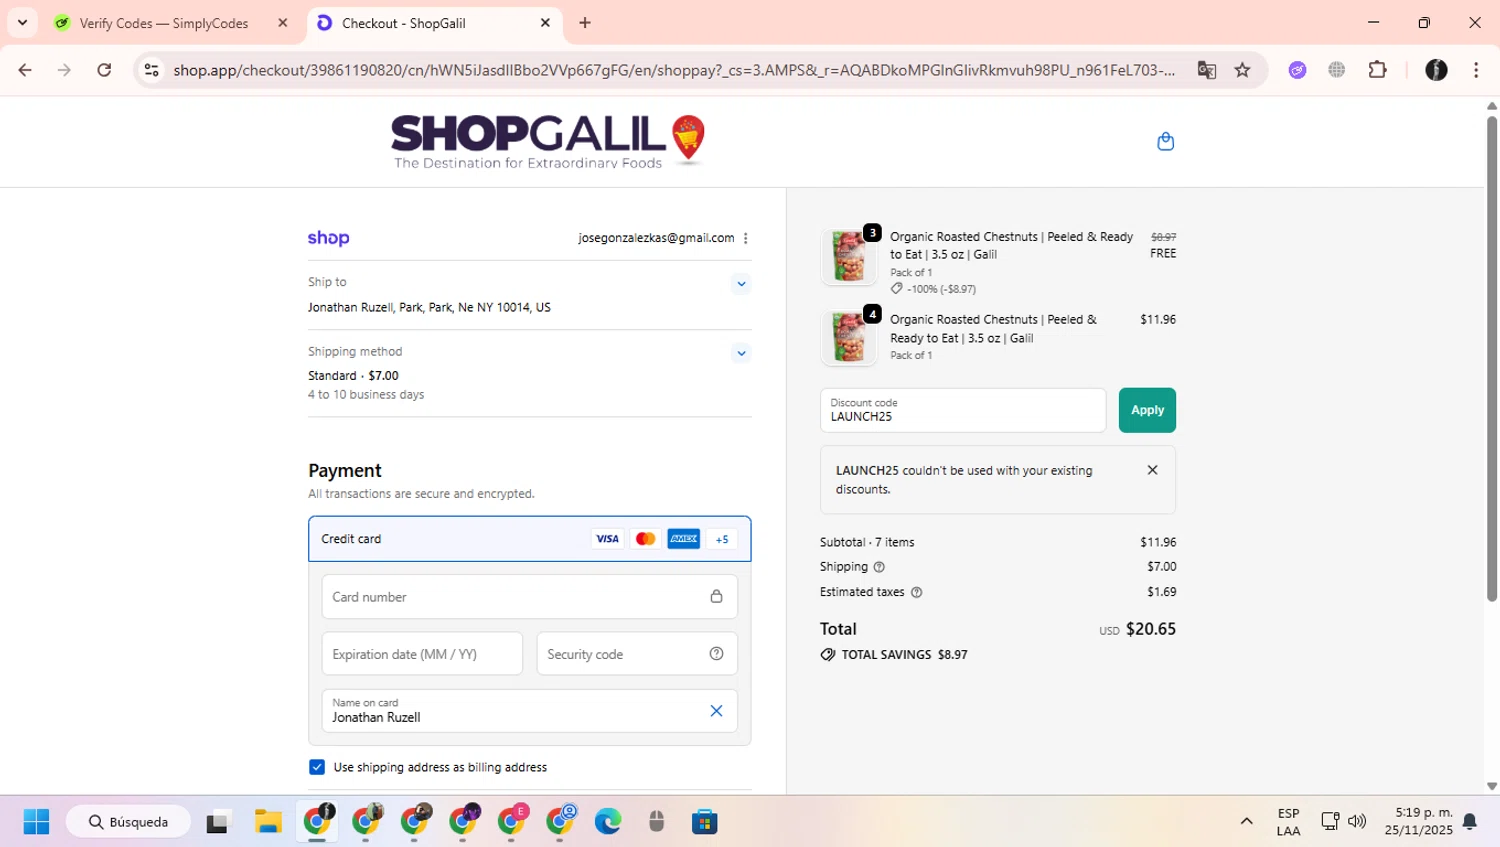Click the Expiration date field
The height and width of the screenshot is (847, 1500).
[422, 654]
